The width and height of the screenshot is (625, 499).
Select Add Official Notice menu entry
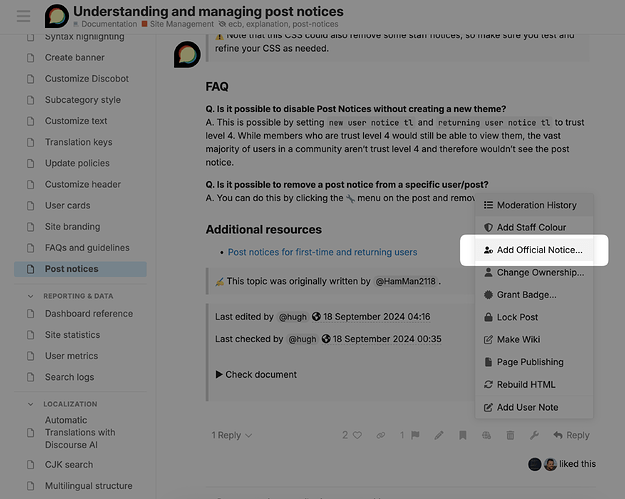[534, 250]
